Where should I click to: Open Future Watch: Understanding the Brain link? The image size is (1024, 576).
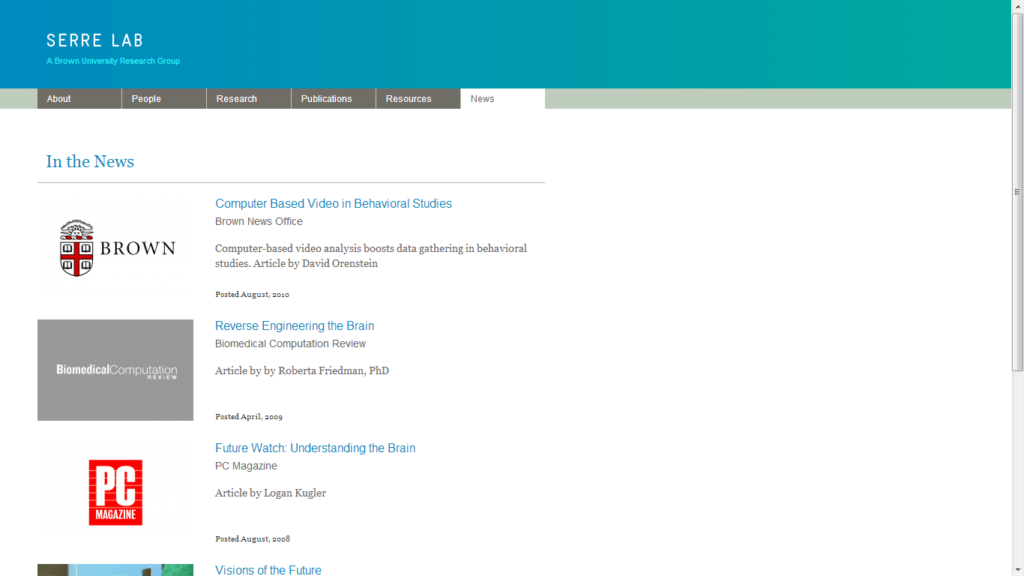[x=315, y=448]
